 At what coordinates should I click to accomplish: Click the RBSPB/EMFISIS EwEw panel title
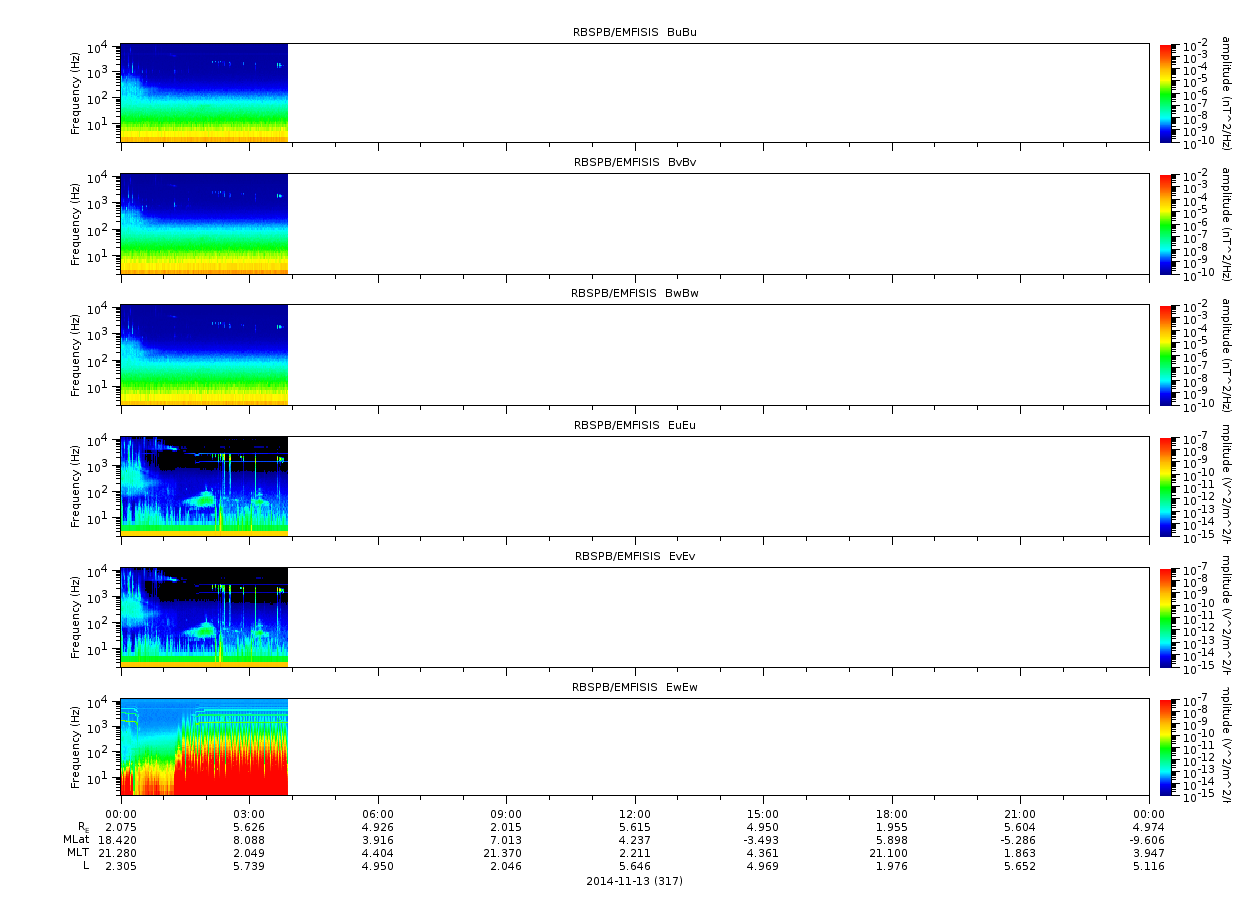tap(634, 688)
